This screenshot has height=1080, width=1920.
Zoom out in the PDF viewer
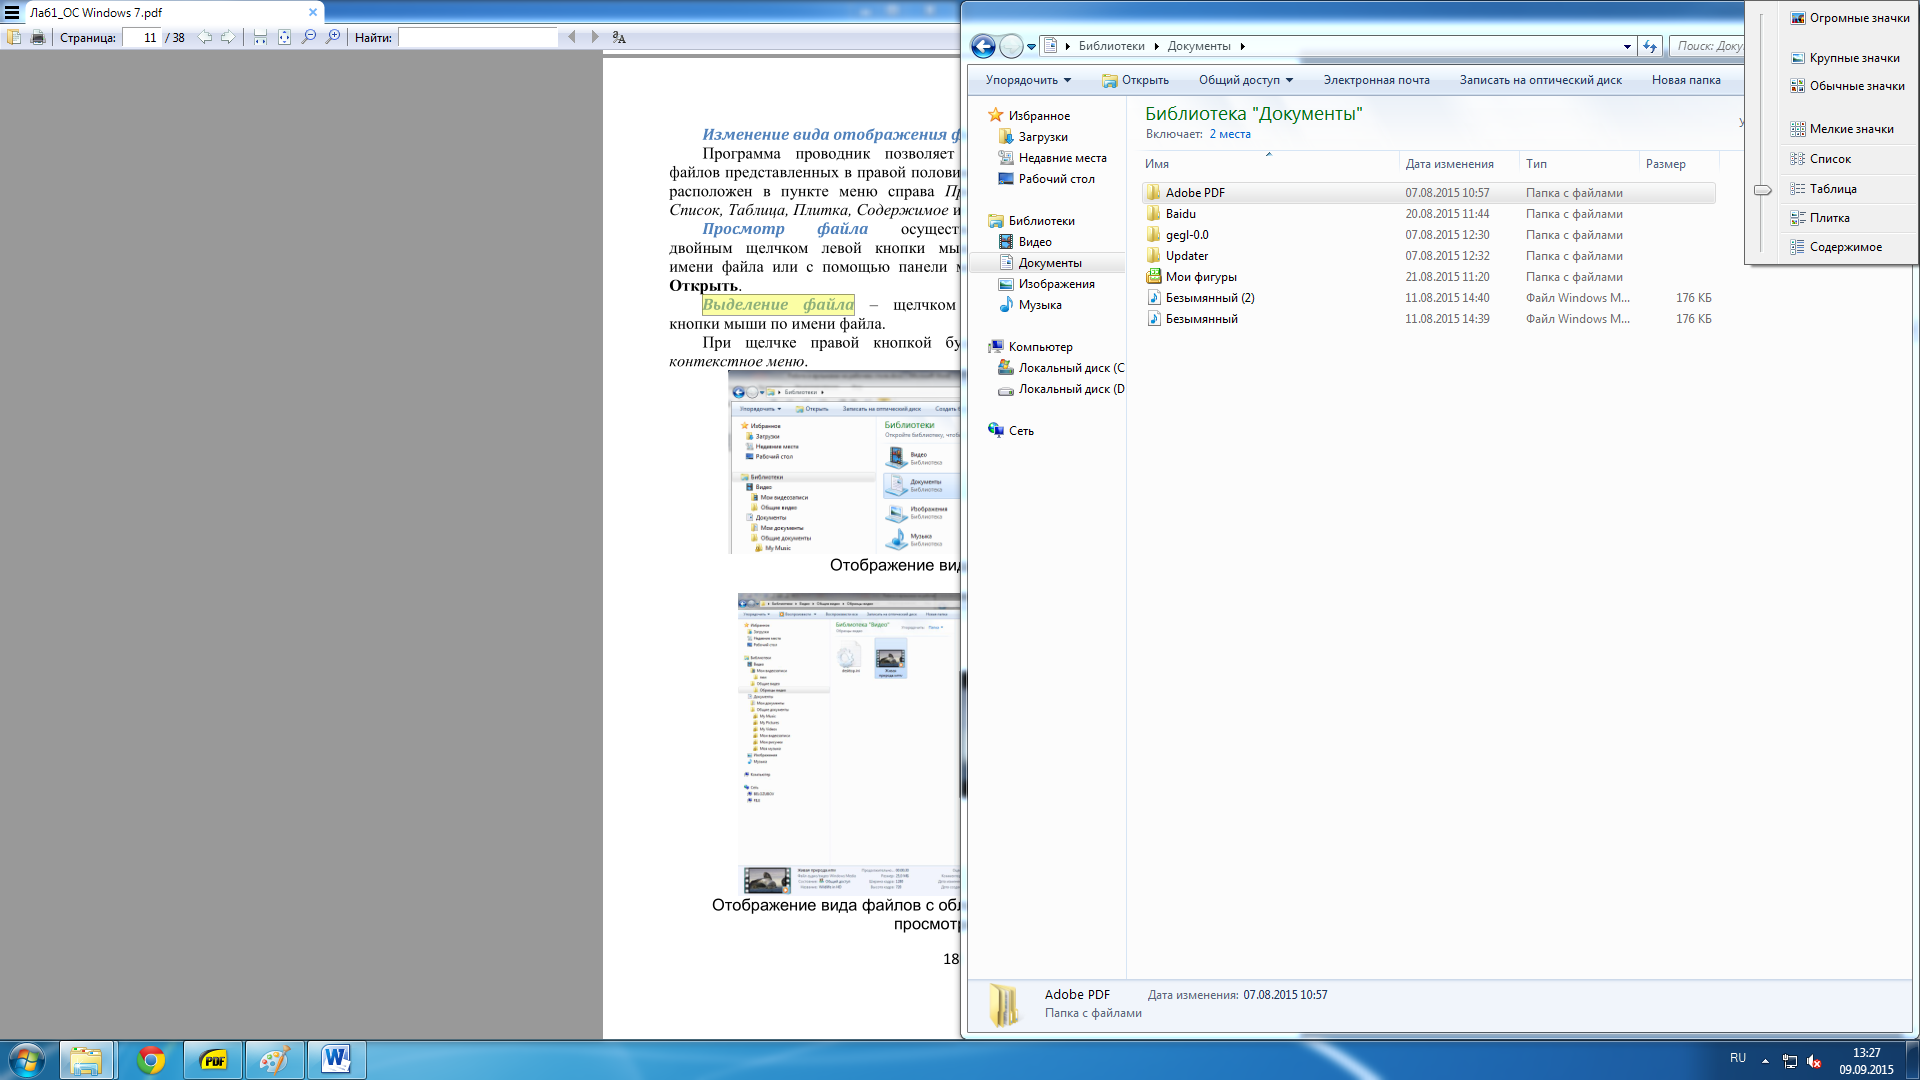(309, 37)
